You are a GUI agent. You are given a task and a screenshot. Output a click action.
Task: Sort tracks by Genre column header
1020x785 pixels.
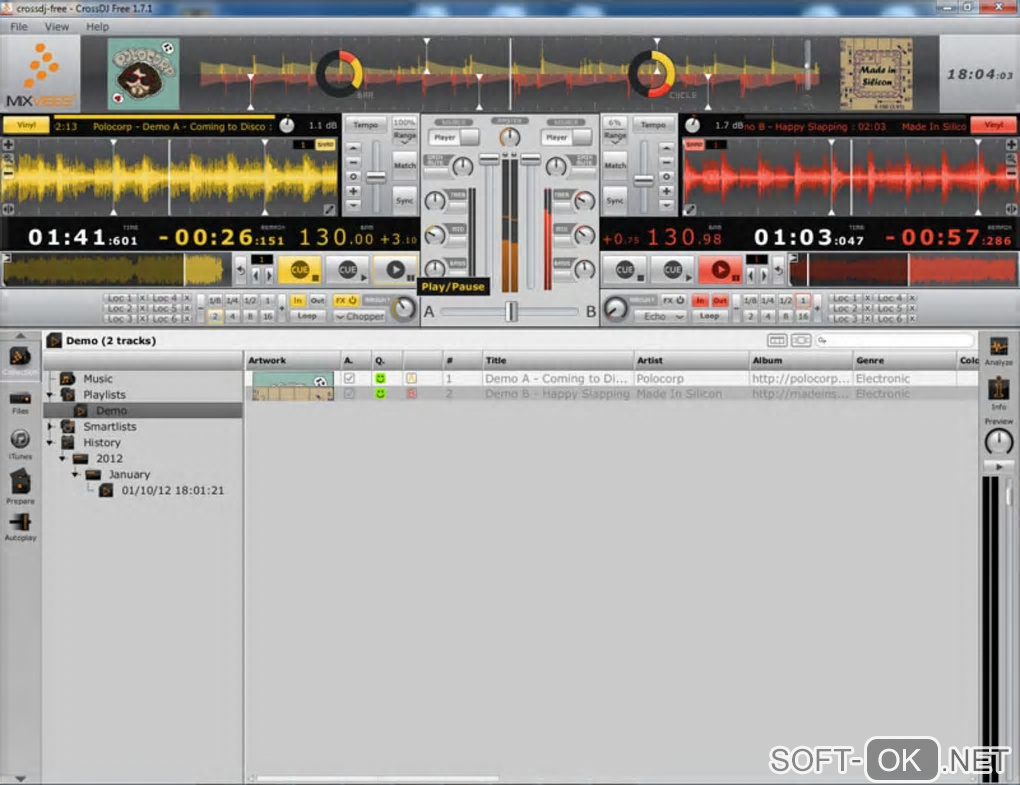click(904, 360)
